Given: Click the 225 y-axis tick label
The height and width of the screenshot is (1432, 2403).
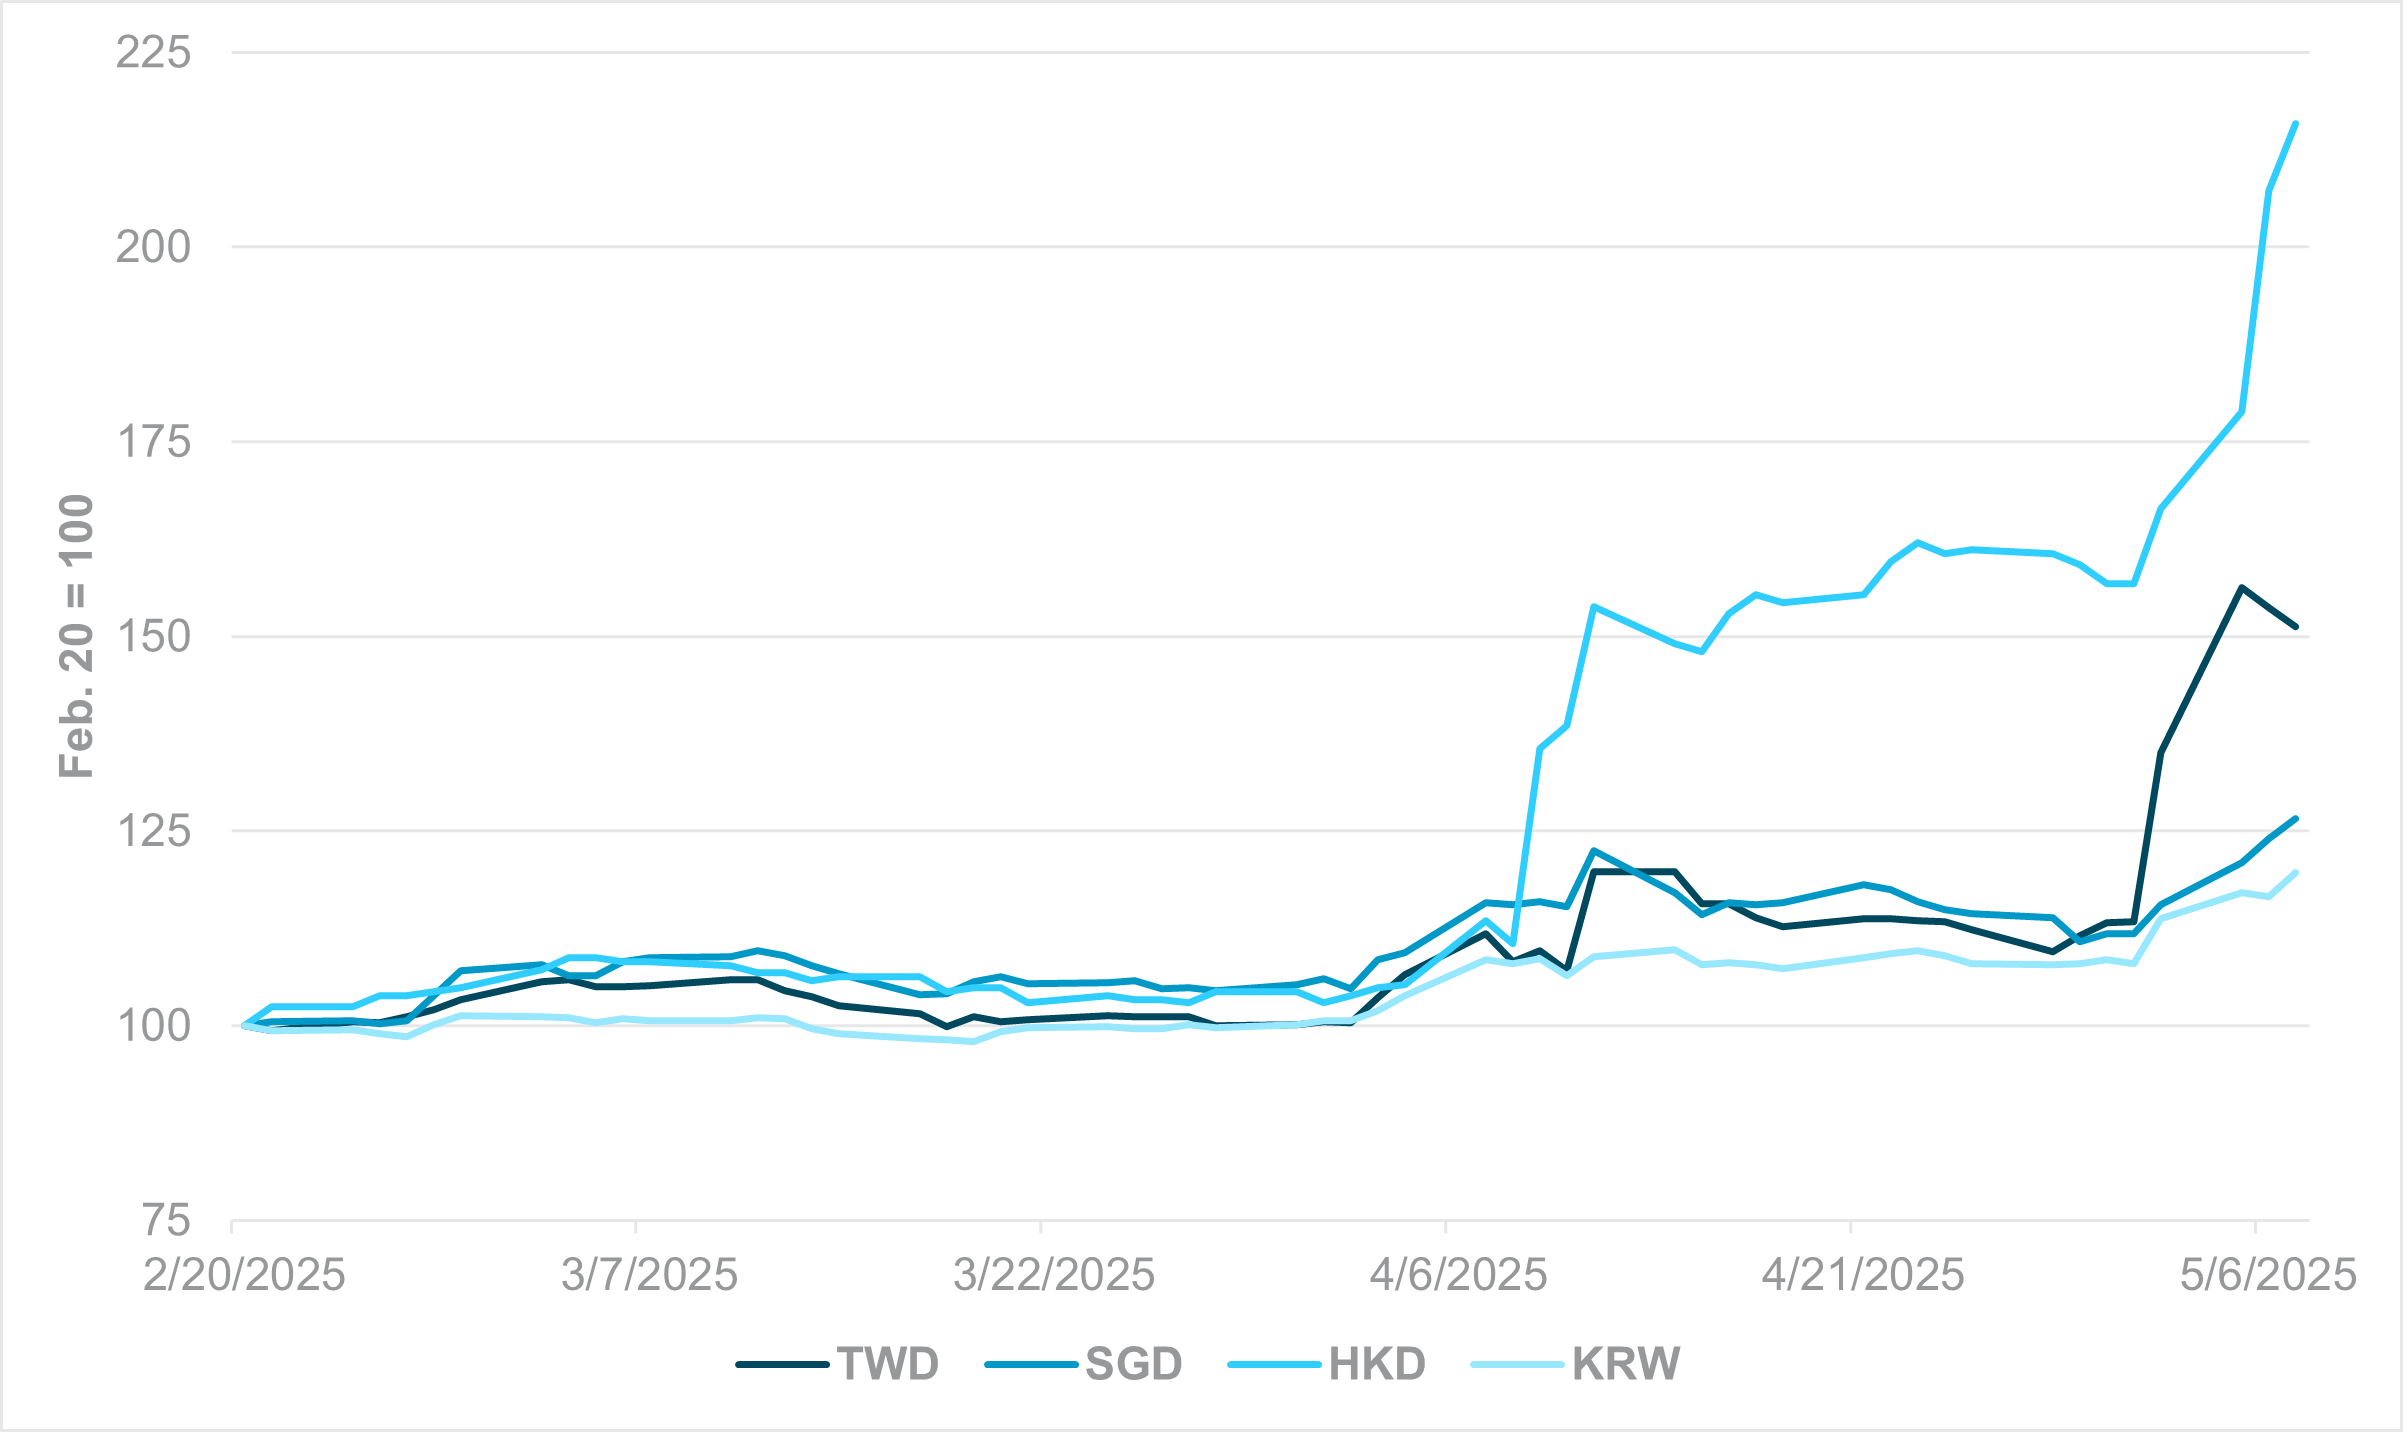Looking at the screenshot, I should pos(153,52).
